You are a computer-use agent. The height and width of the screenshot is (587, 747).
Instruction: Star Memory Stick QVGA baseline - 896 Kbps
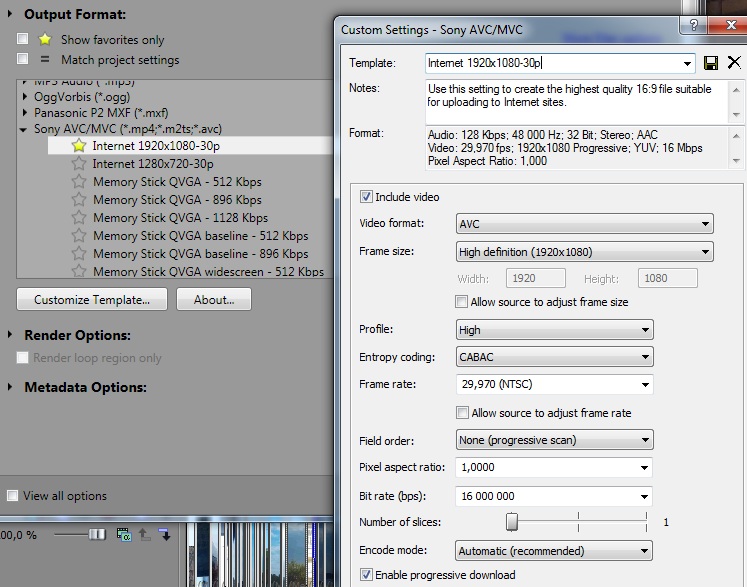point(79,253)
